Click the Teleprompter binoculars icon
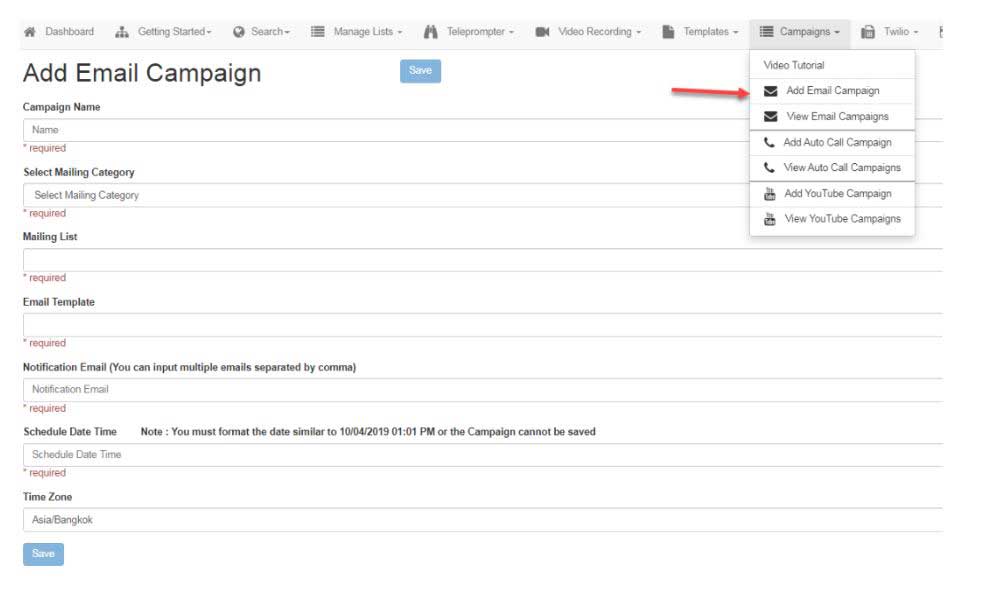This screenshot has height=593, width=987. click(x=431, y=32)
